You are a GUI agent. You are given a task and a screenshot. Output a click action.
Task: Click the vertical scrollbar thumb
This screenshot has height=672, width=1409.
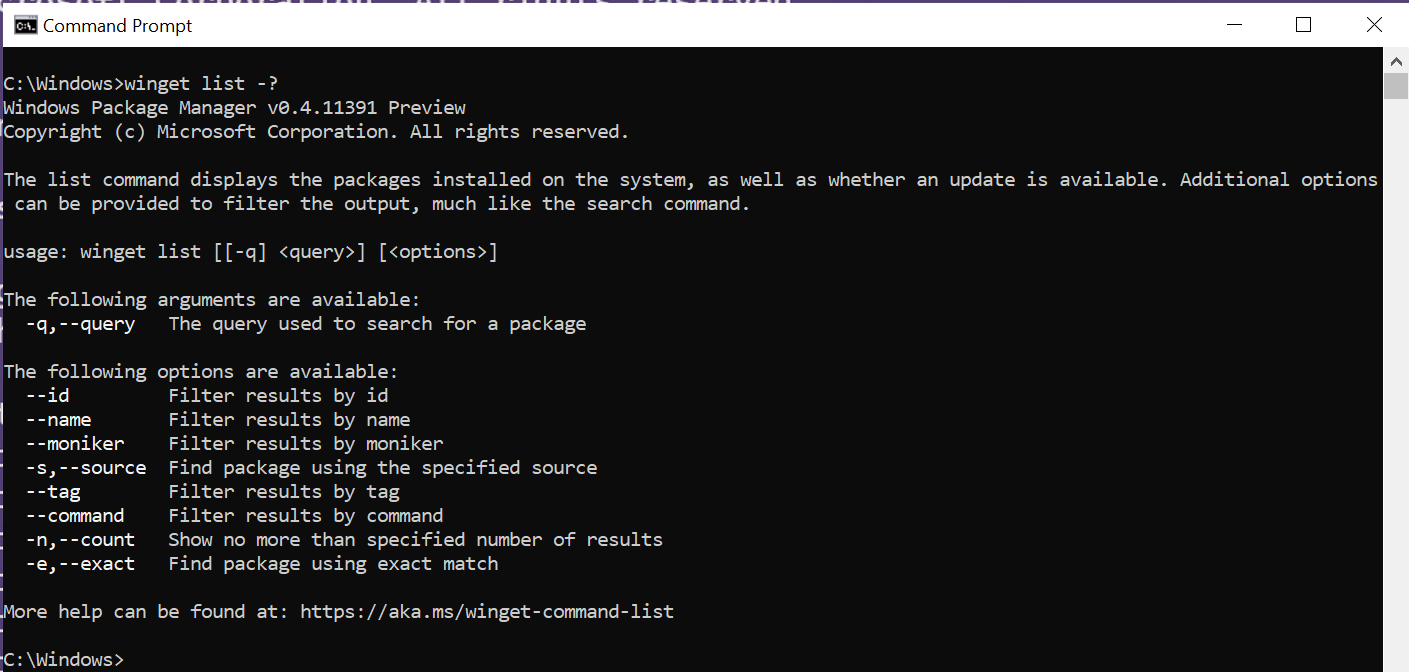pos(1396,85)
